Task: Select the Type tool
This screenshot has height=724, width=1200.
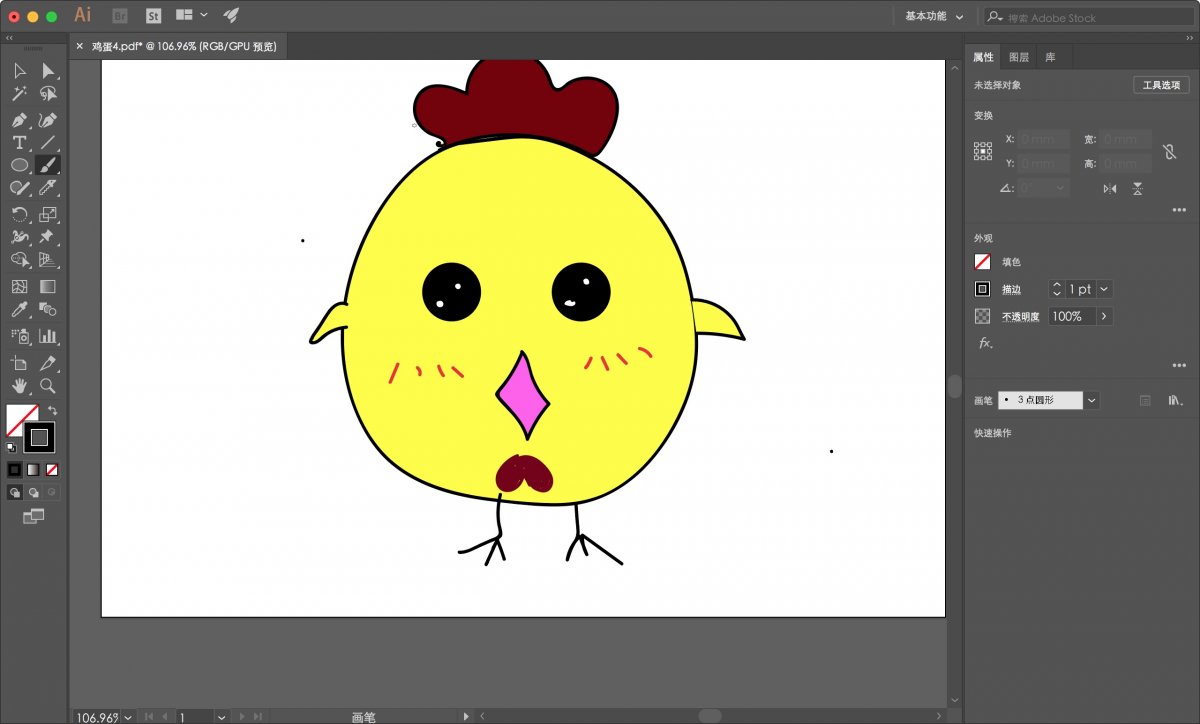Action: pyautogui.click(x=19, y=143)
